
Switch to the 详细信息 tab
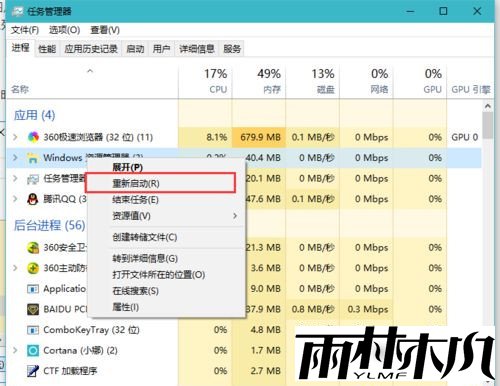click(x=197, y=49)
